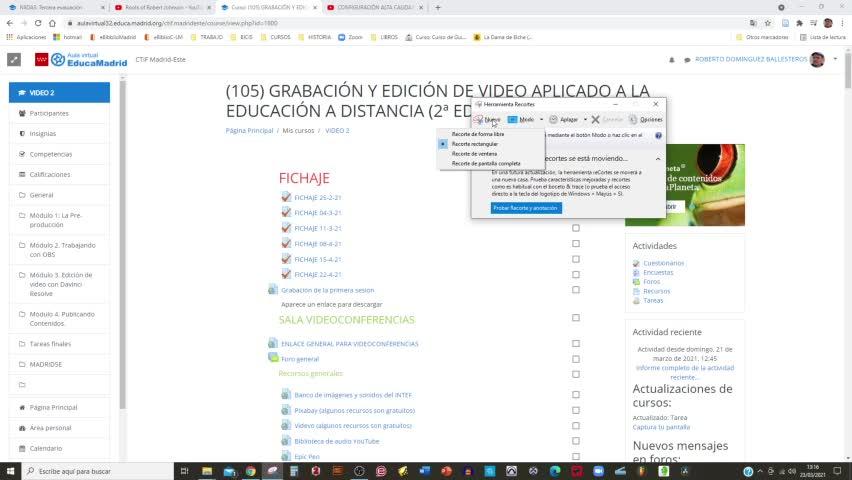The height and width of the screenshot is (480, 852).
Task: Click the EducaMadrid Aula Virtual logo
Action: pyautogui.click(x=81, y=59)
